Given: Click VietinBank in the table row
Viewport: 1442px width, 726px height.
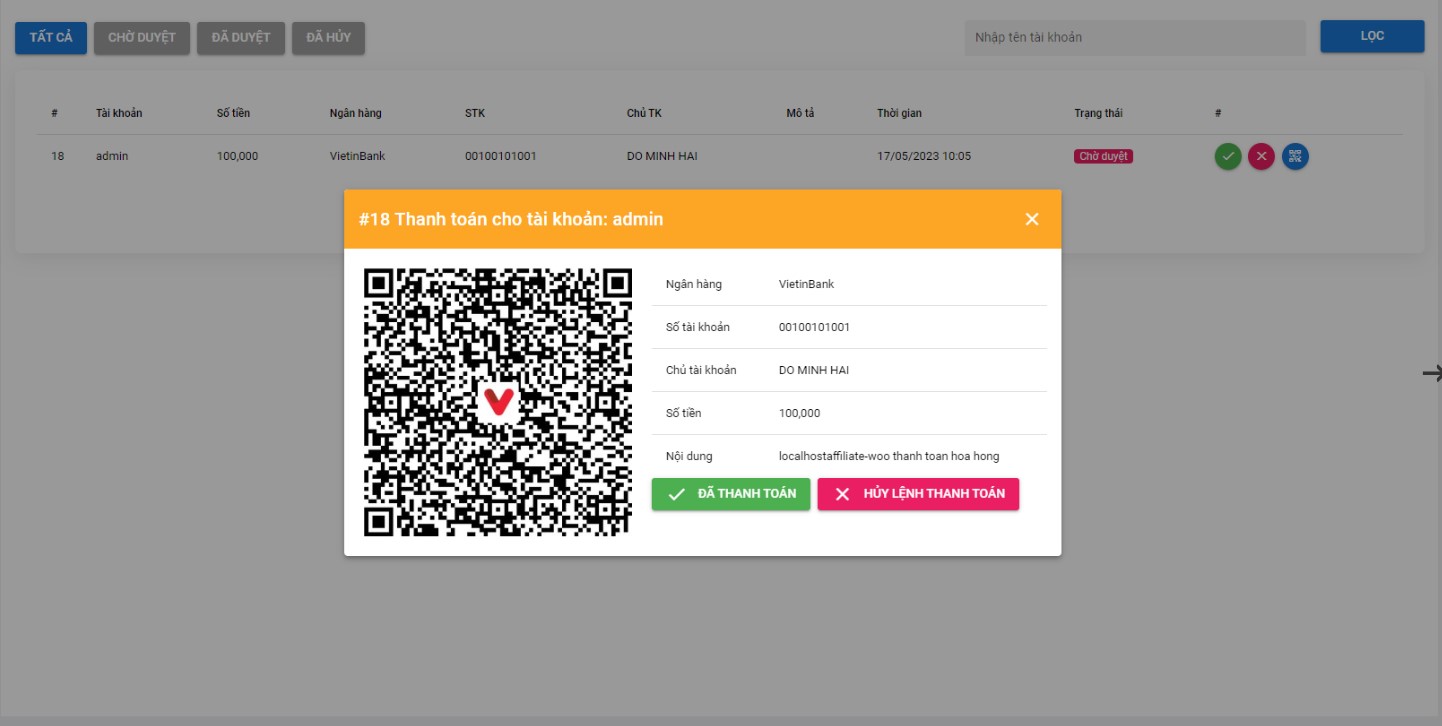Looking at the screenshot, I should click(357, 156).
